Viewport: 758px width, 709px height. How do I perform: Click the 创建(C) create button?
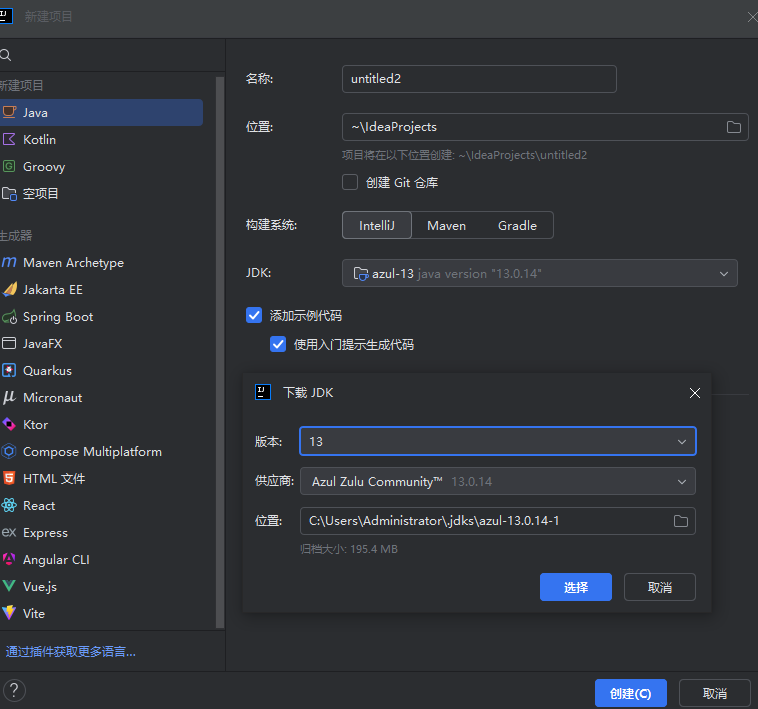tap(631, 693)
